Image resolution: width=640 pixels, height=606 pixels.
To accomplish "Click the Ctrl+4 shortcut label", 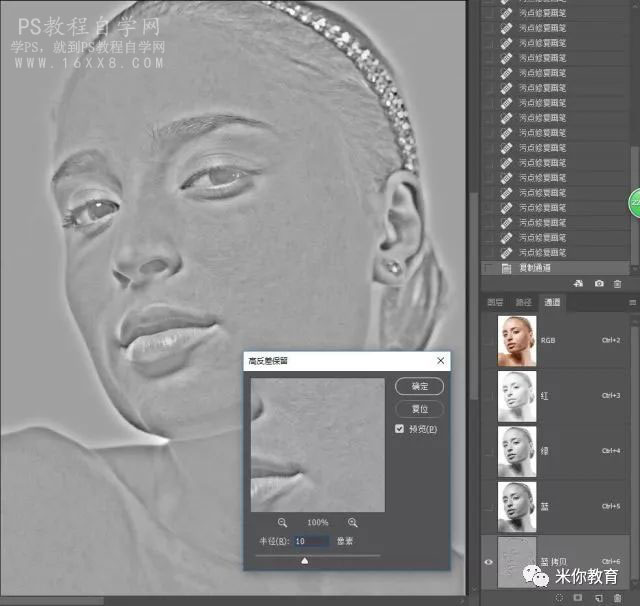I will point(611,451).
